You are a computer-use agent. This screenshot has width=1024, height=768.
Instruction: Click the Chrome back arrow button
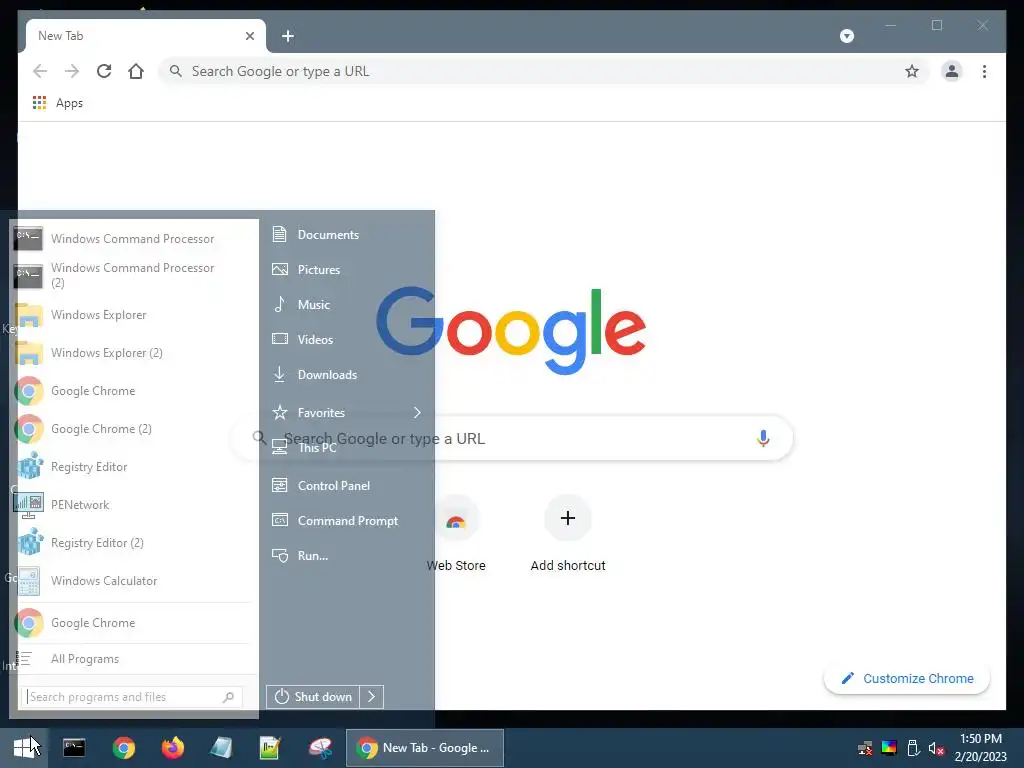point(40,71)
